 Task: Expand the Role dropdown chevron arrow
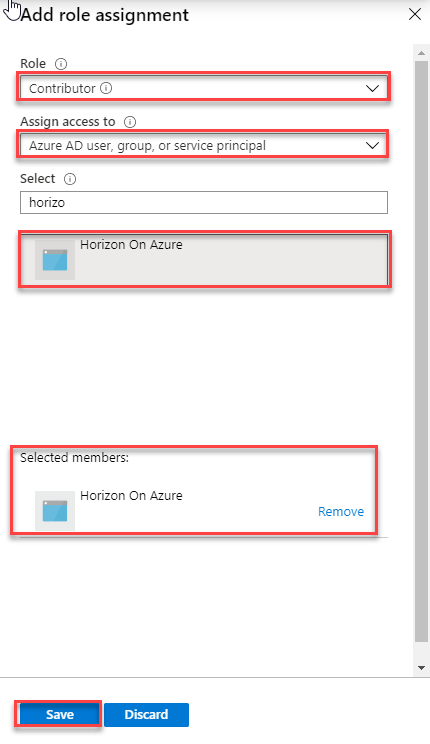tap(373, 88)
